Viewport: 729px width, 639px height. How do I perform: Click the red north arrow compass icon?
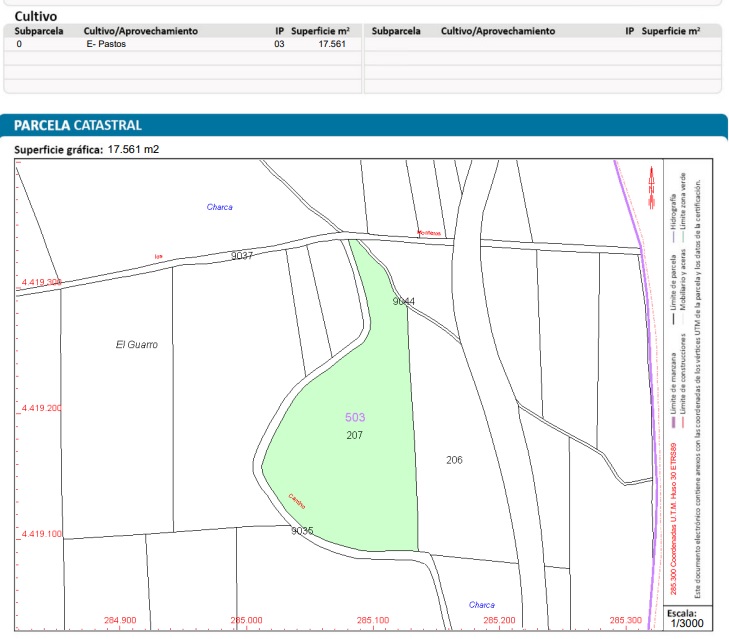tap(651, 187)
